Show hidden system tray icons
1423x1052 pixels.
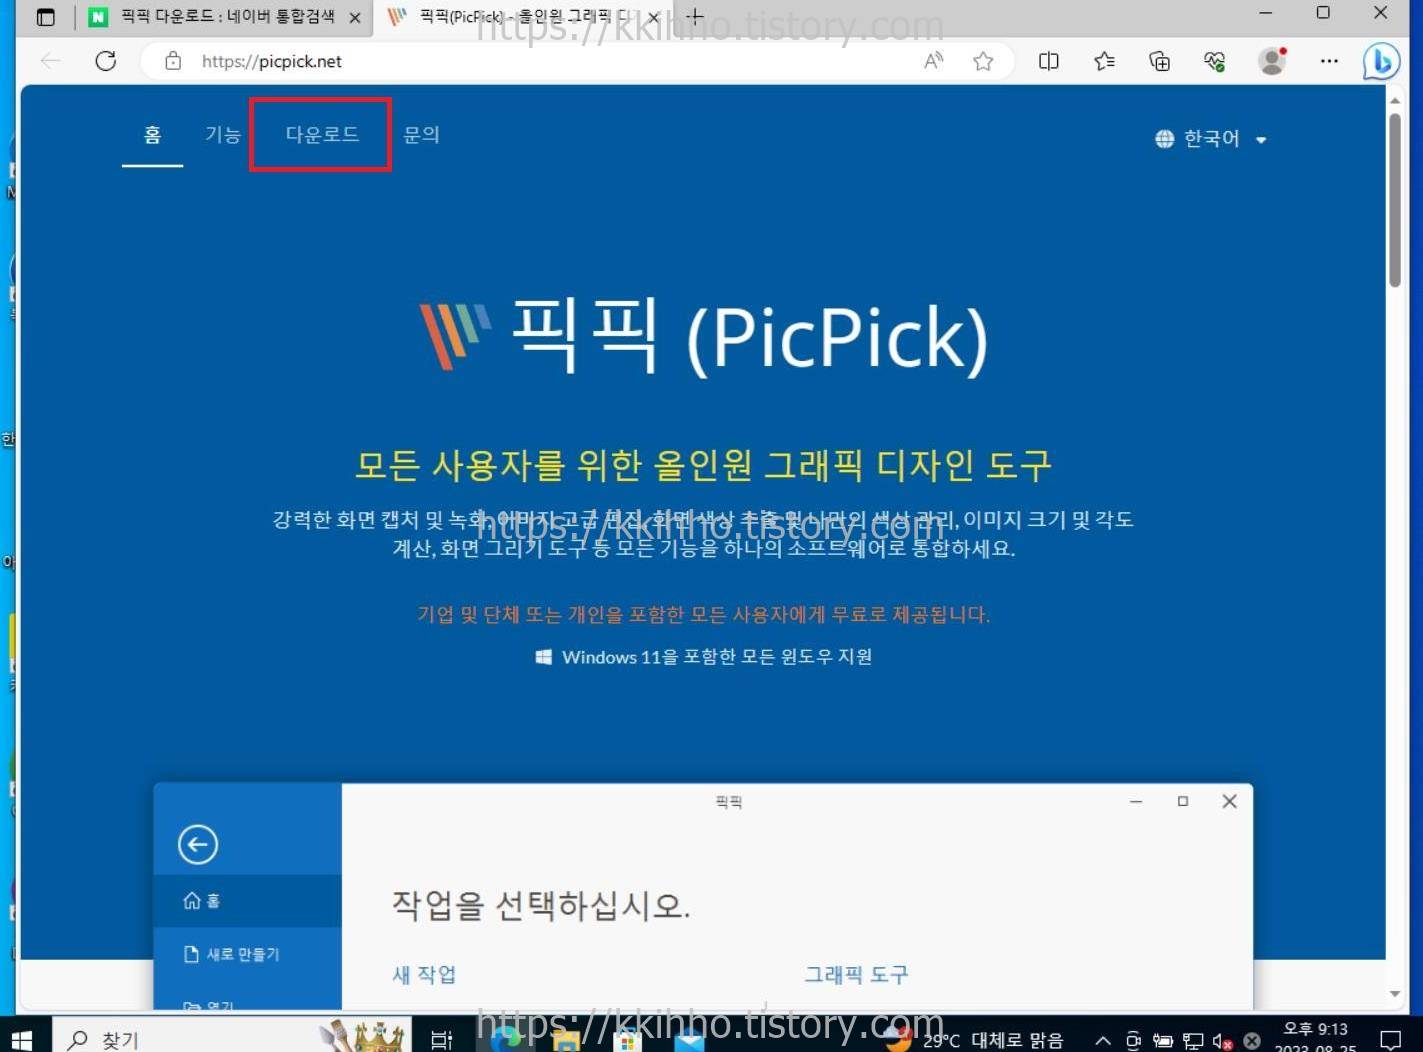(x=1102, y=1041)
